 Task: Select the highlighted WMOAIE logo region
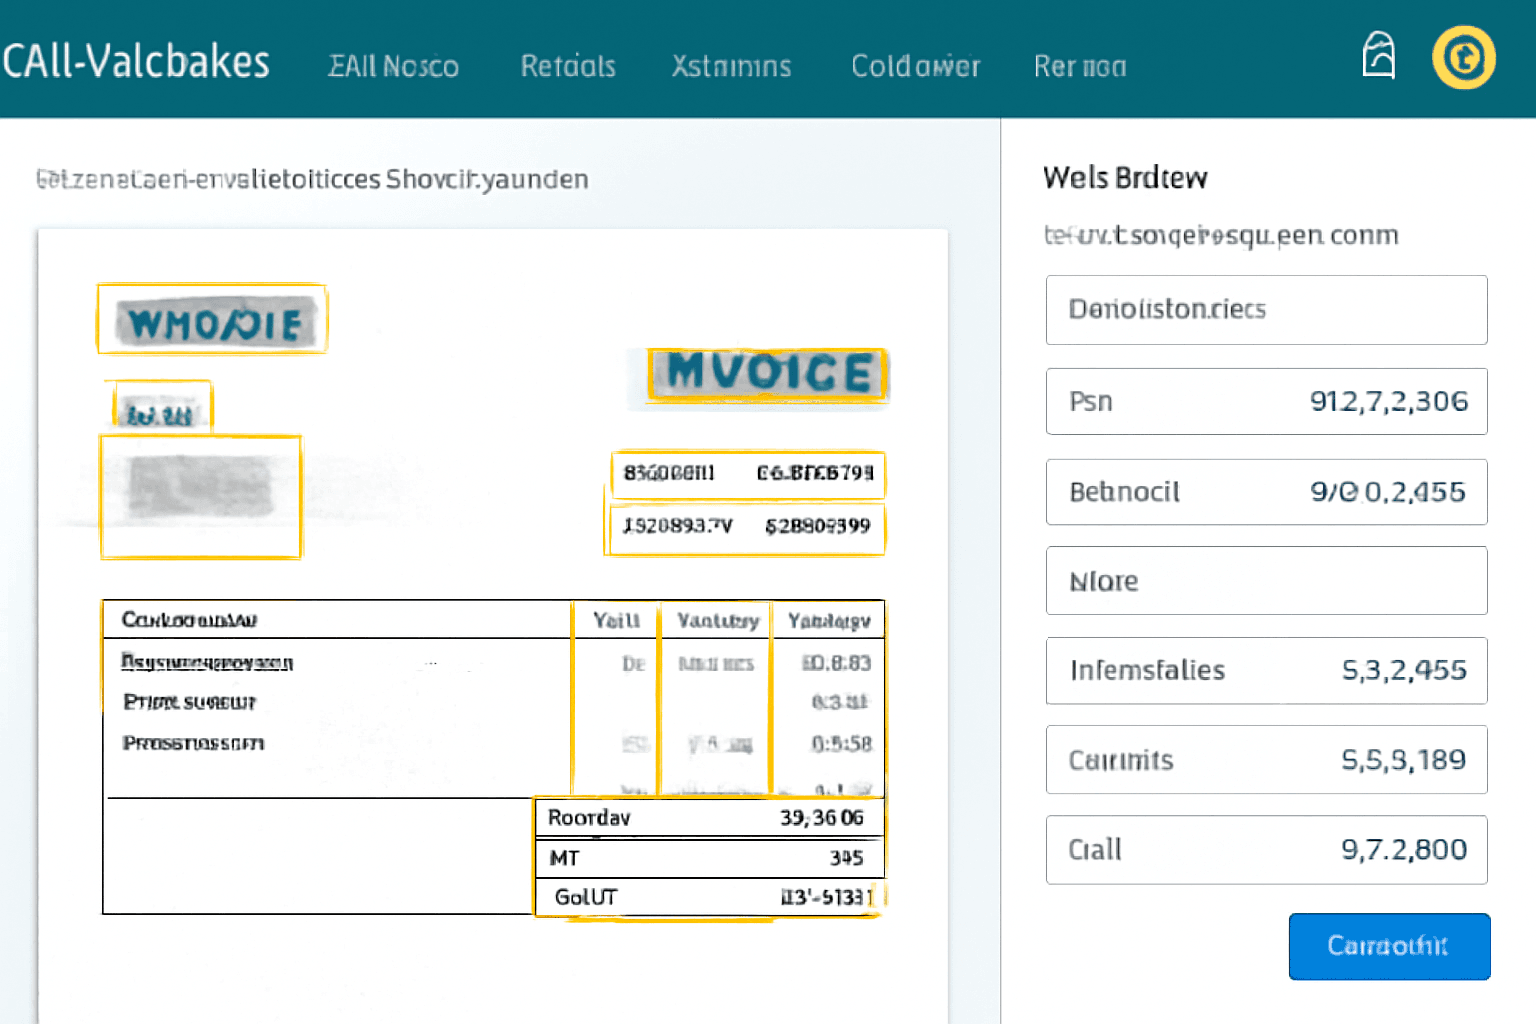point(212,319)
